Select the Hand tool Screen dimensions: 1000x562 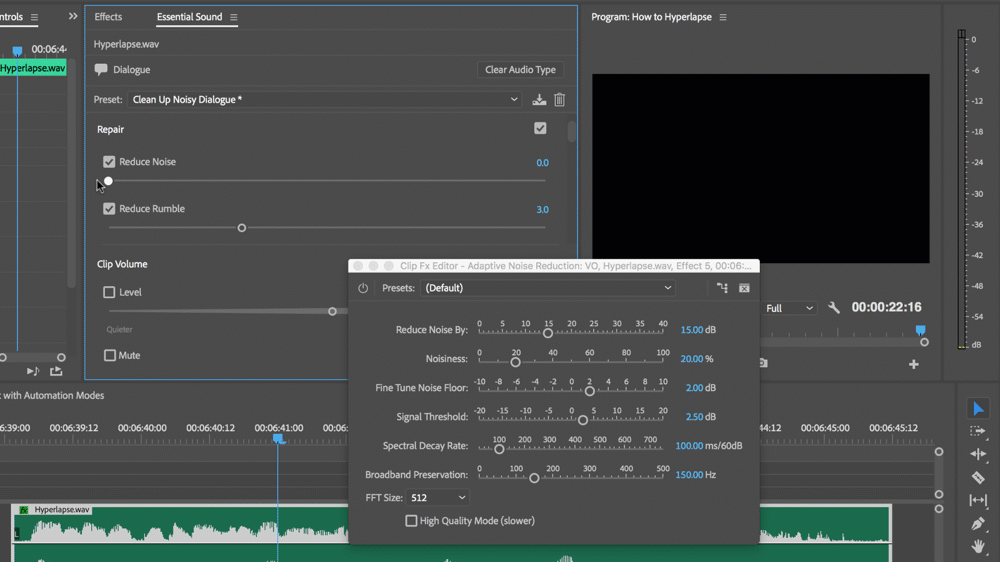(x=978, y=547)
